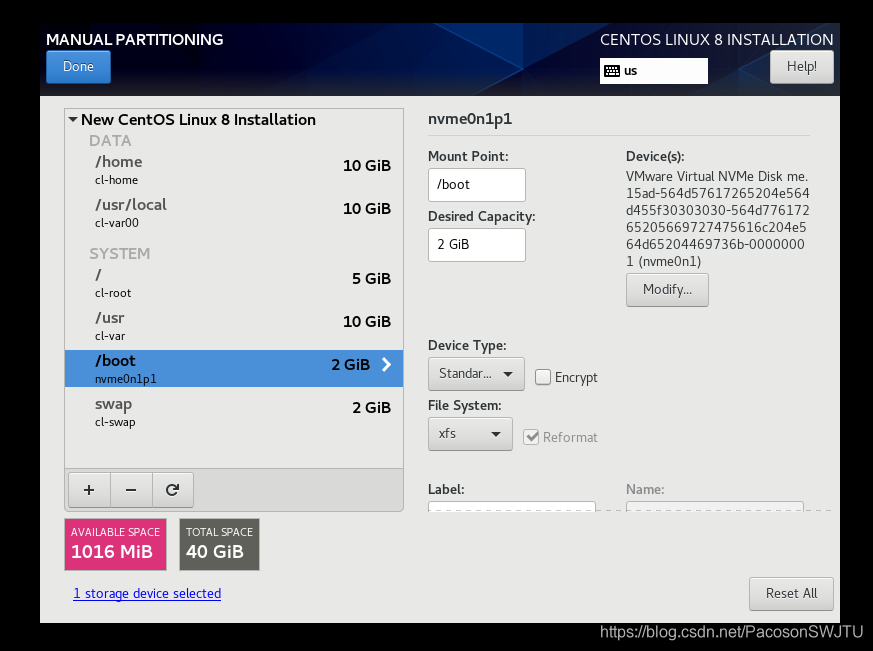Focus the Mount Point input field

click(x=477, y=185)
